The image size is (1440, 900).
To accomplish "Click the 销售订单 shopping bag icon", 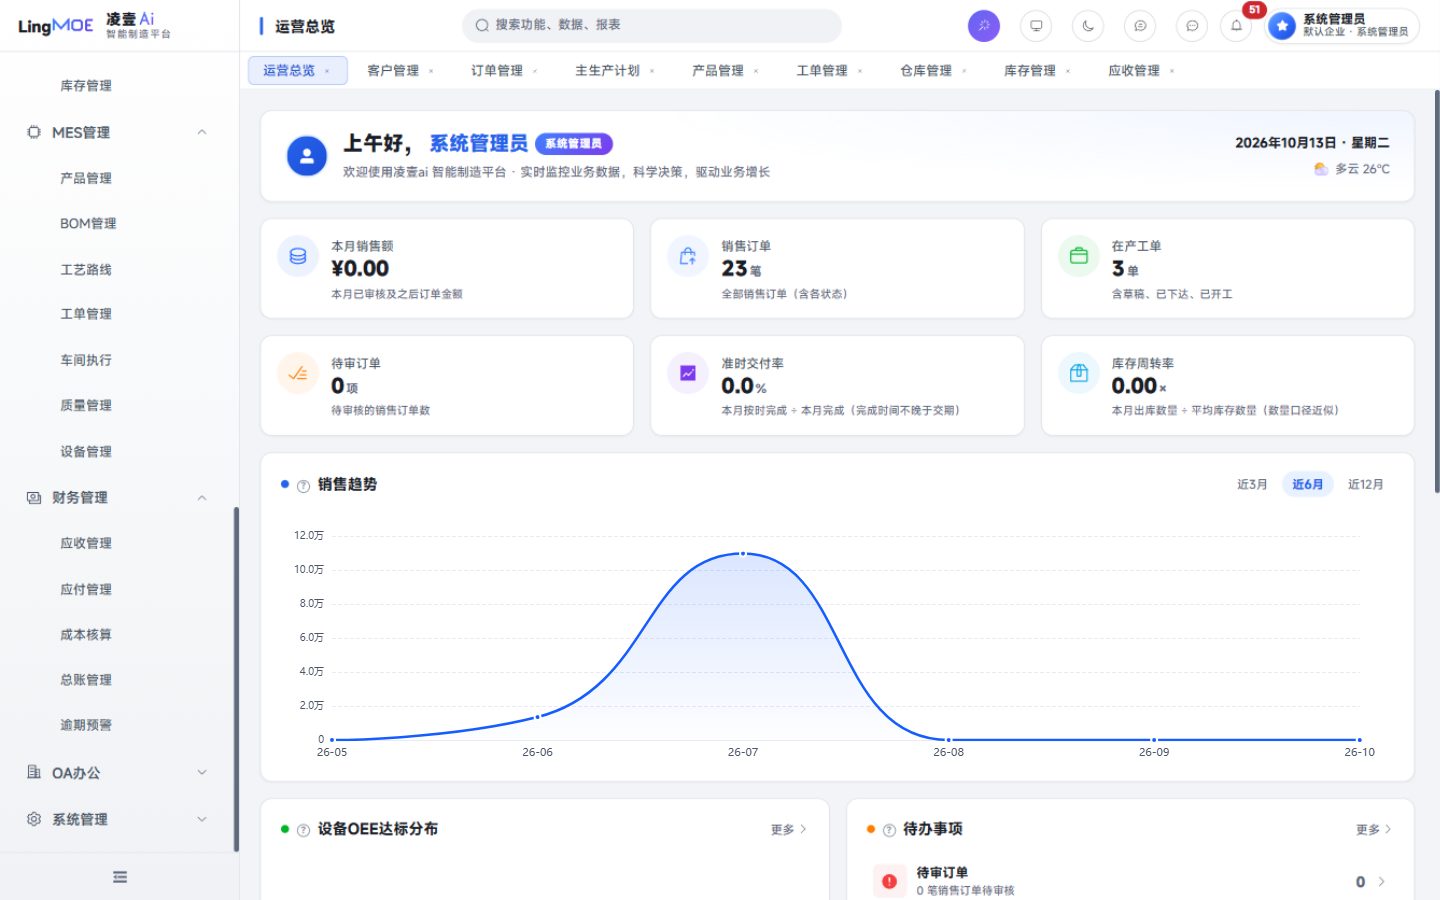I will pos(688,257).
